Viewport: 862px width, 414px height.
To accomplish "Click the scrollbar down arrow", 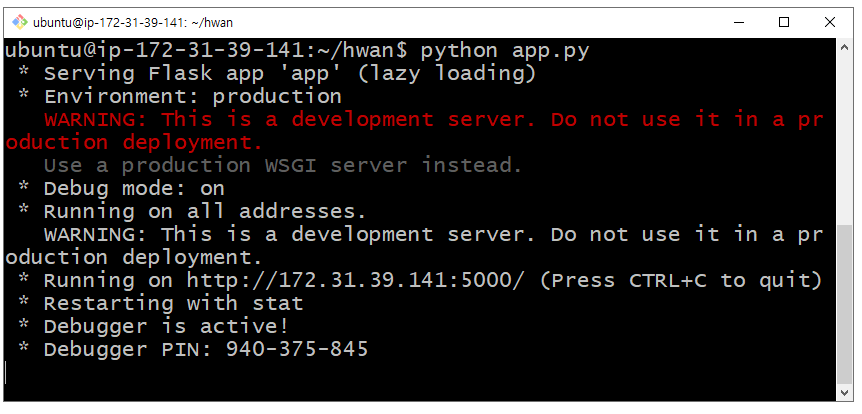I will [844, 393].
